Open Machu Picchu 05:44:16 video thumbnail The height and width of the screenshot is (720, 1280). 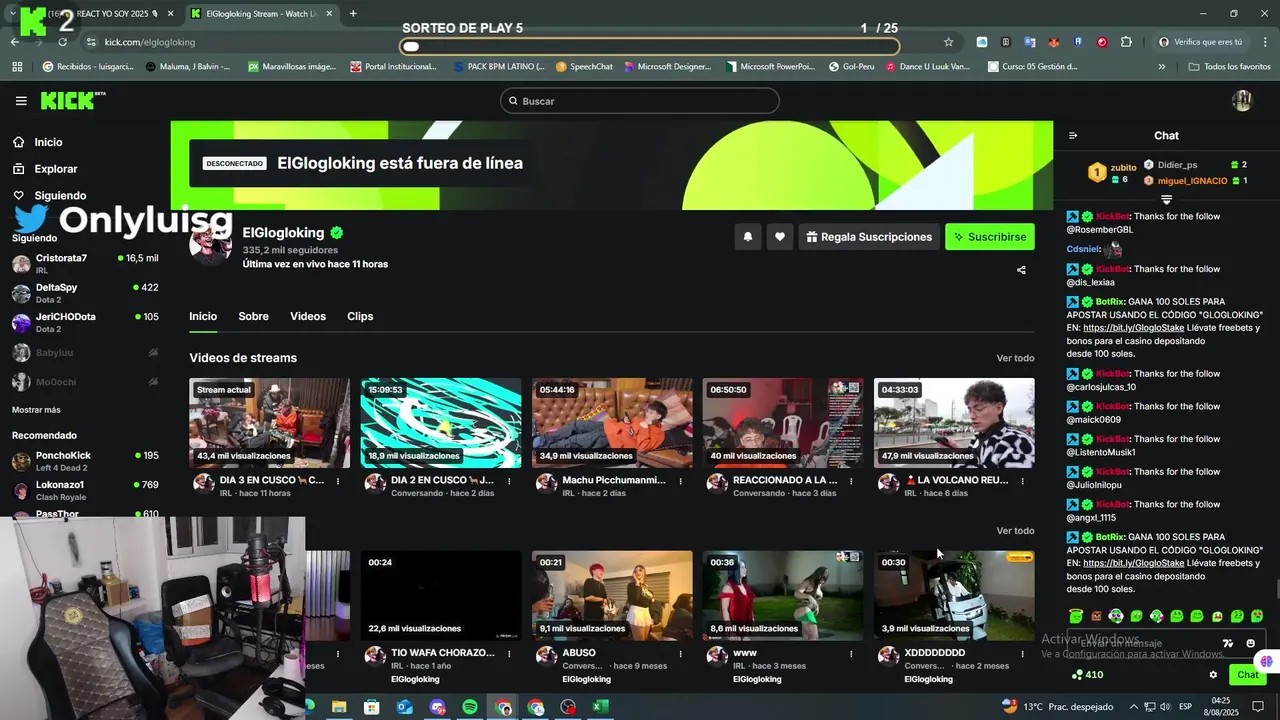click(x=612, y=424)
